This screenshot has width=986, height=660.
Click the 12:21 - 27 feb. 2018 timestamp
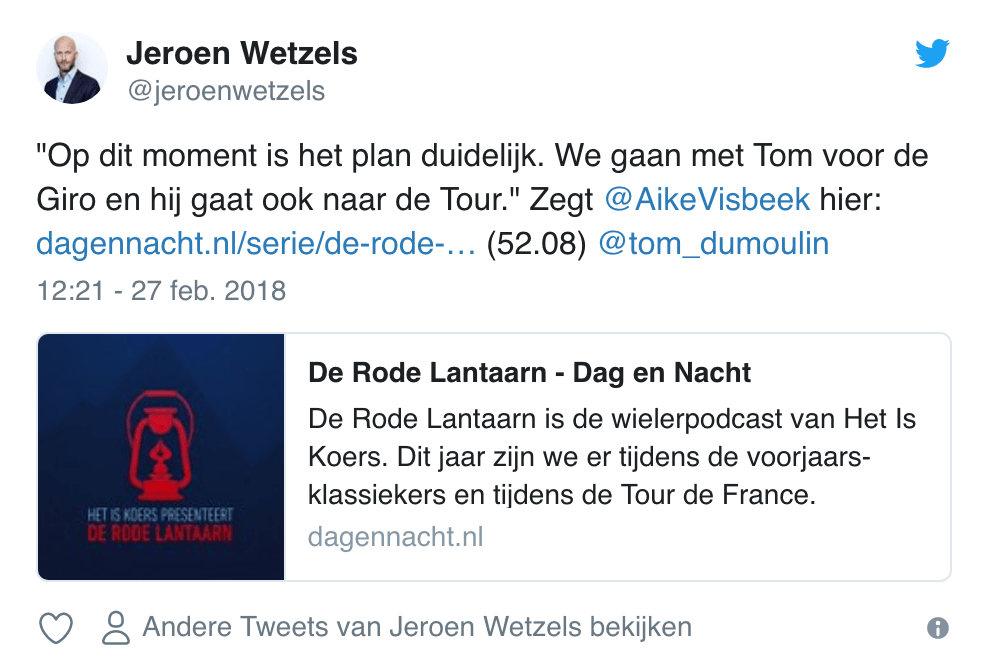161,291
